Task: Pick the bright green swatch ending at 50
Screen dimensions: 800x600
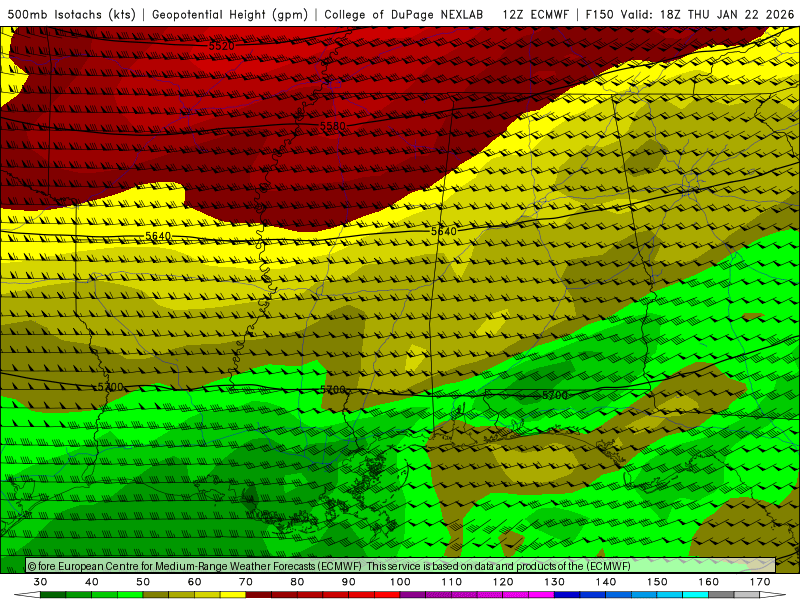Action: click(130, 595)
